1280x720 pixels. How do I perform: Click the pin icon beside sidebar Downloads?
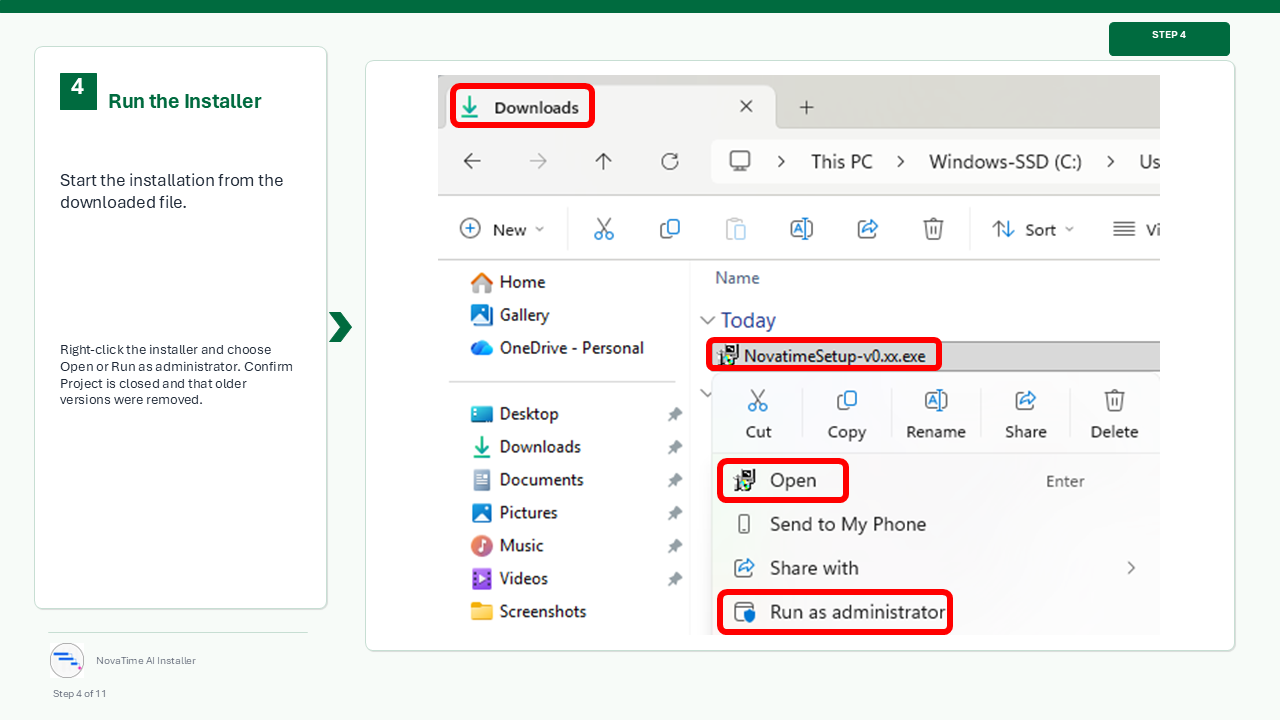coord(675,447)
